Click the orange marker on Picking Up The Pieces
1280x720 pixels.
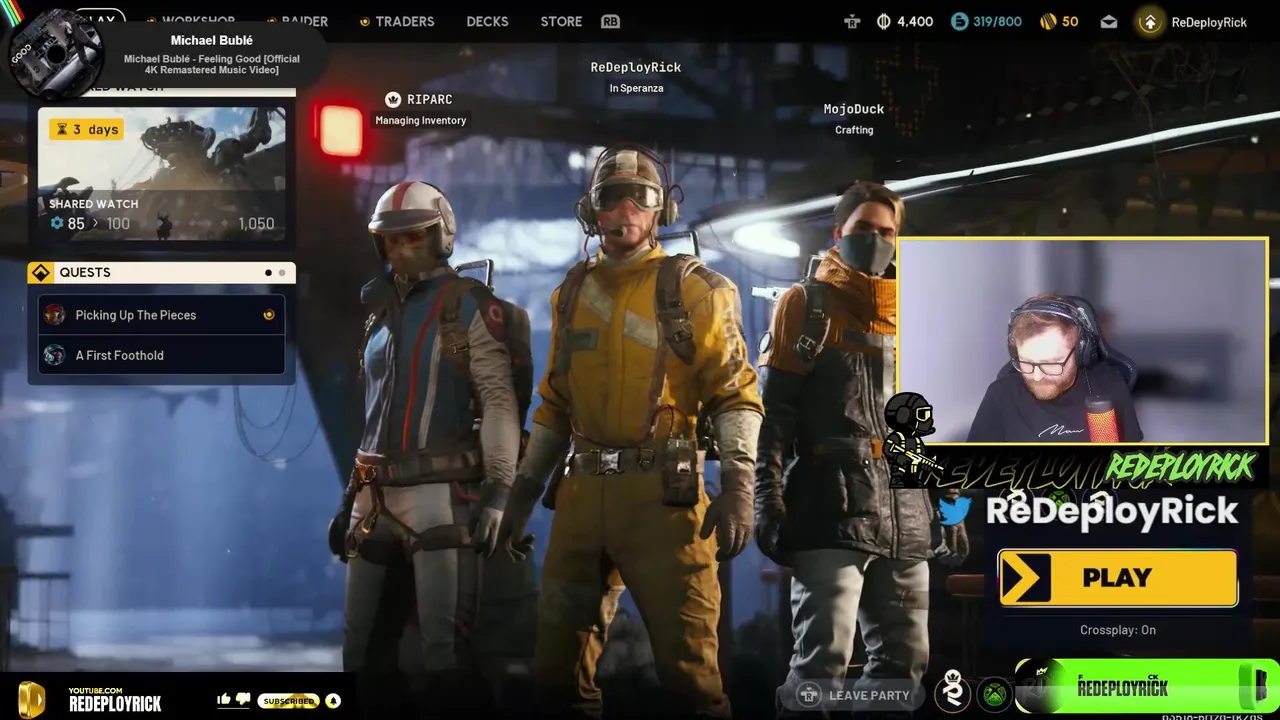coord(268,315)
